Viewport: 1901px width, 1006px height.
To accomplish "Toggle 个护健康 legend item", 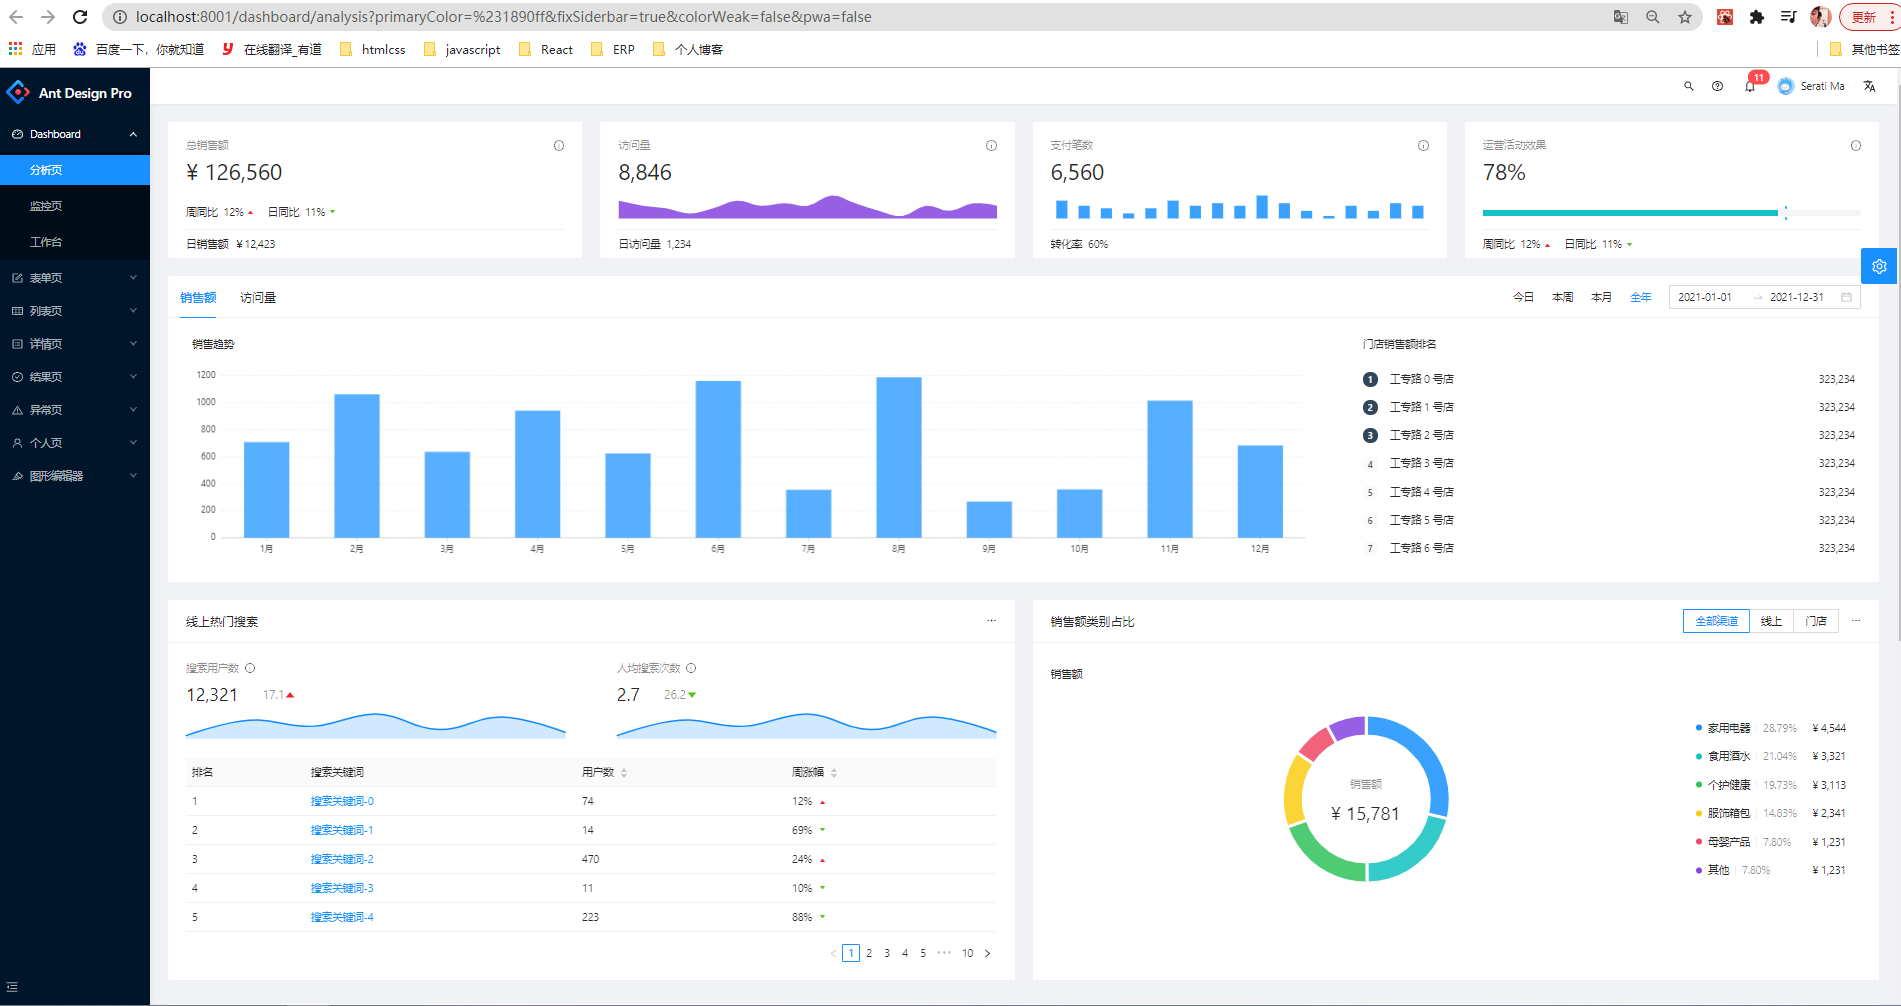I will 1771,785.
